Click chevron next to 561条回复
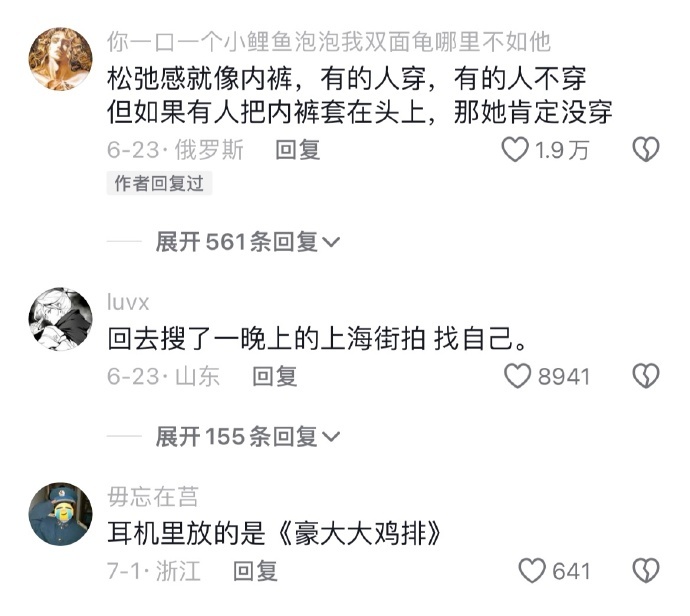The height and width of the screenshot is (616, 690). point(331,242)
